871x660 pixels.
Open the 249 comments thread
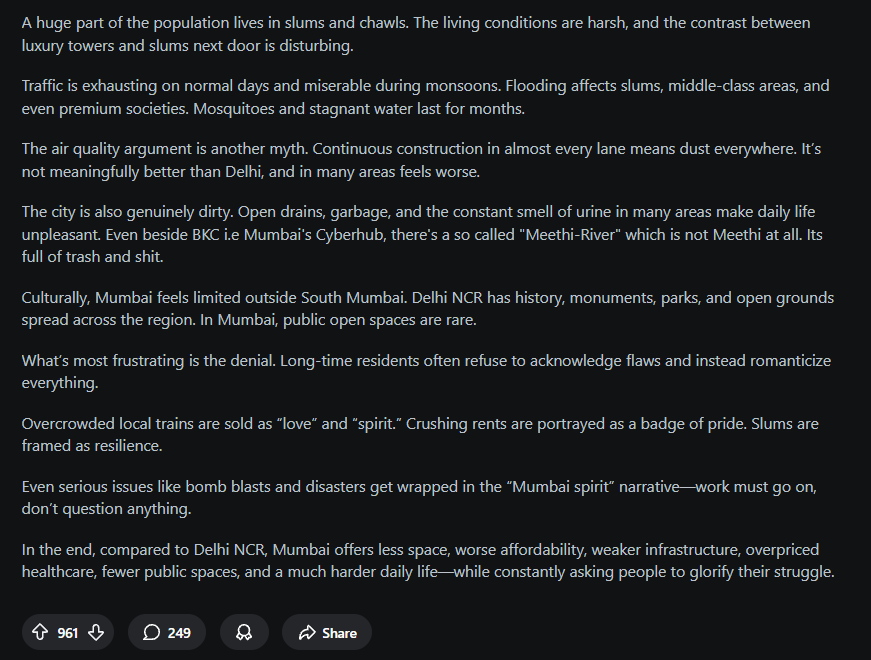coord(166,632)
